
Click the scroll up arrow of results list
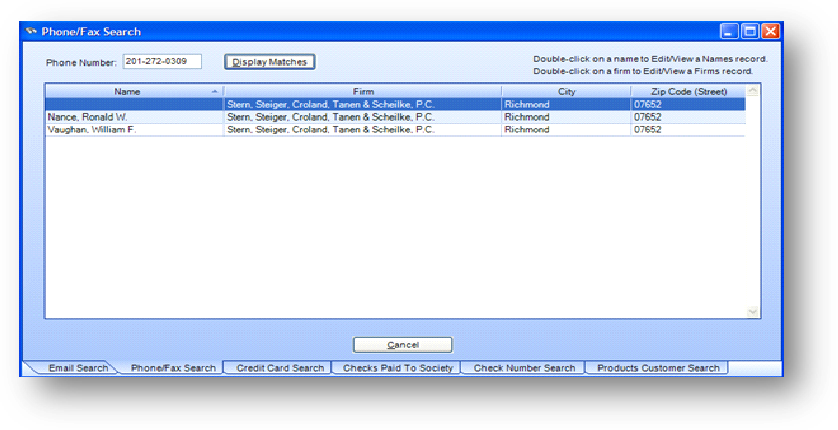coord(752,91)
